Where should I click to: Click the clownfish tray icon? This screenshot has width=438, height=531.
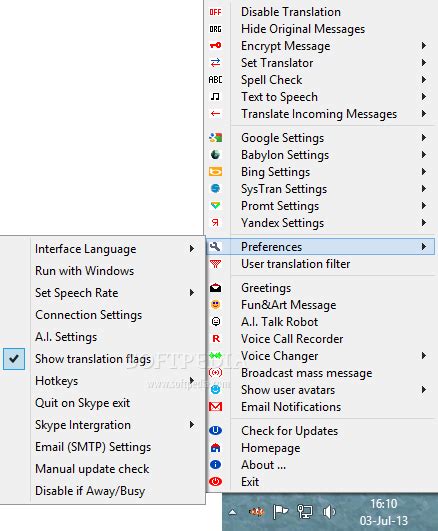point(256,511)
